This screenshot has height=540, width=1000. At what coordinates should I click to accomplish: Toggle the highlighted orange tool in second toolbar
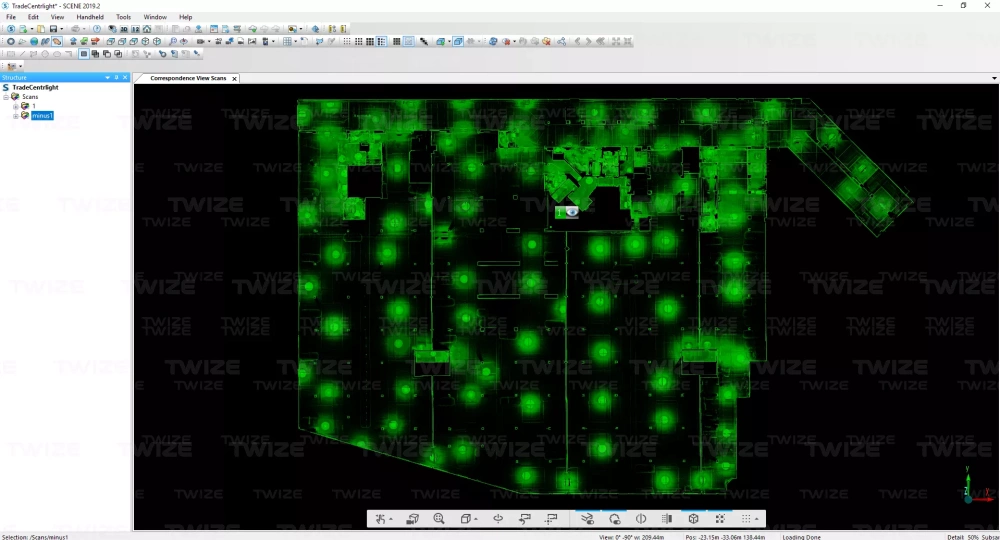point(57,41)
